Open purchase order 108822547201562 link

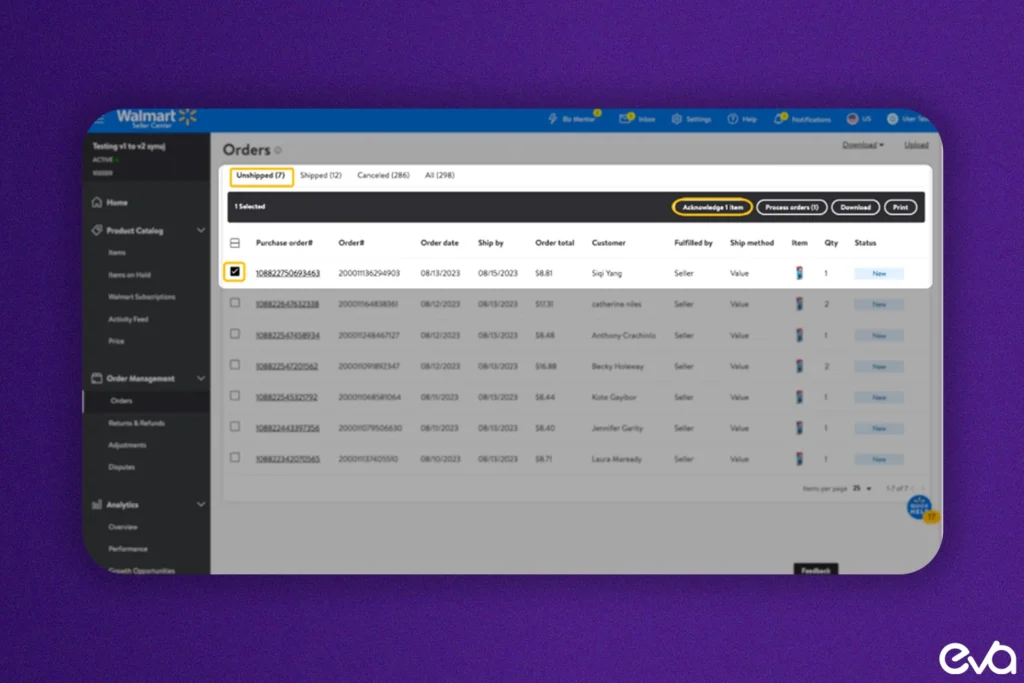287,366
